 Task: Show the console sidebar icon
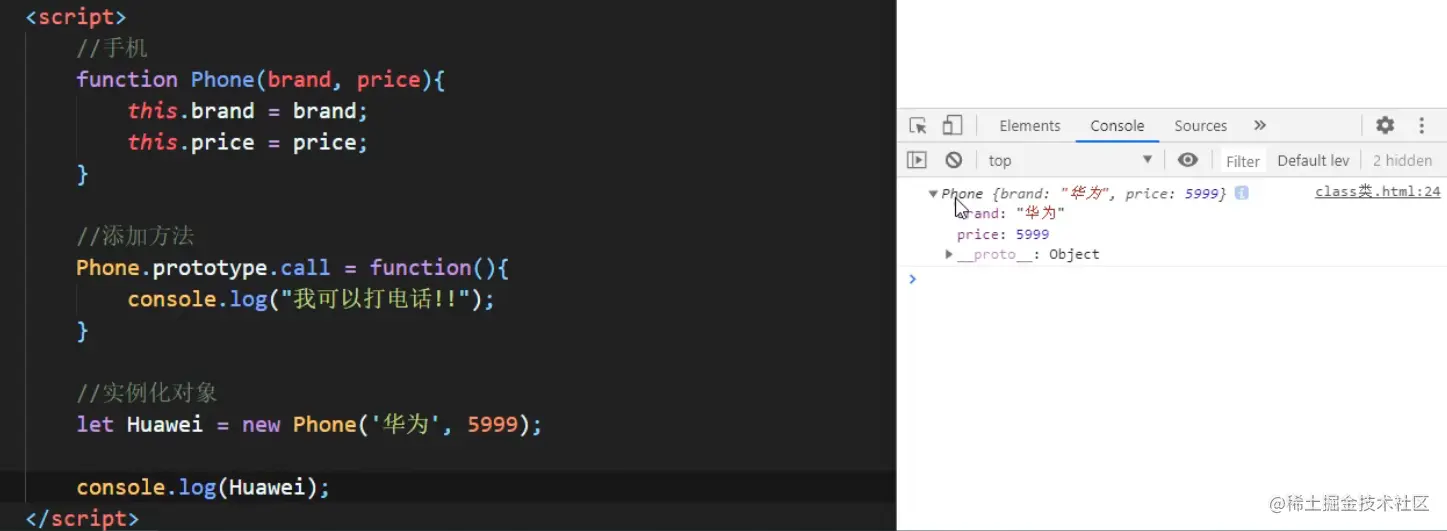click(917, 160)
